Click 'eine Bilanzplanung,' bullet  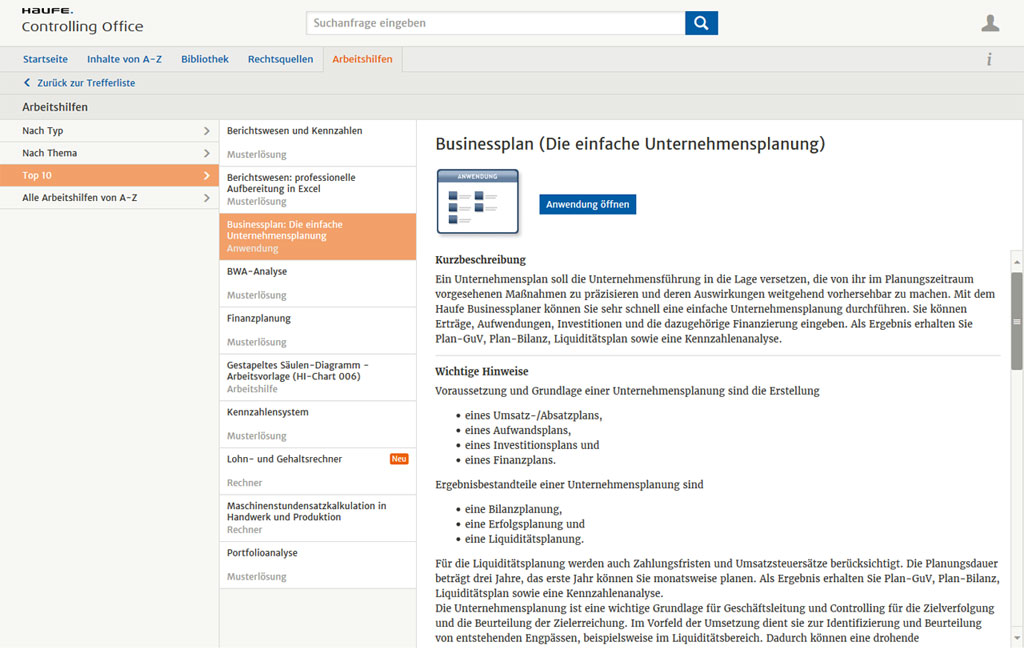pyautogui.click(x=513, y=509)
